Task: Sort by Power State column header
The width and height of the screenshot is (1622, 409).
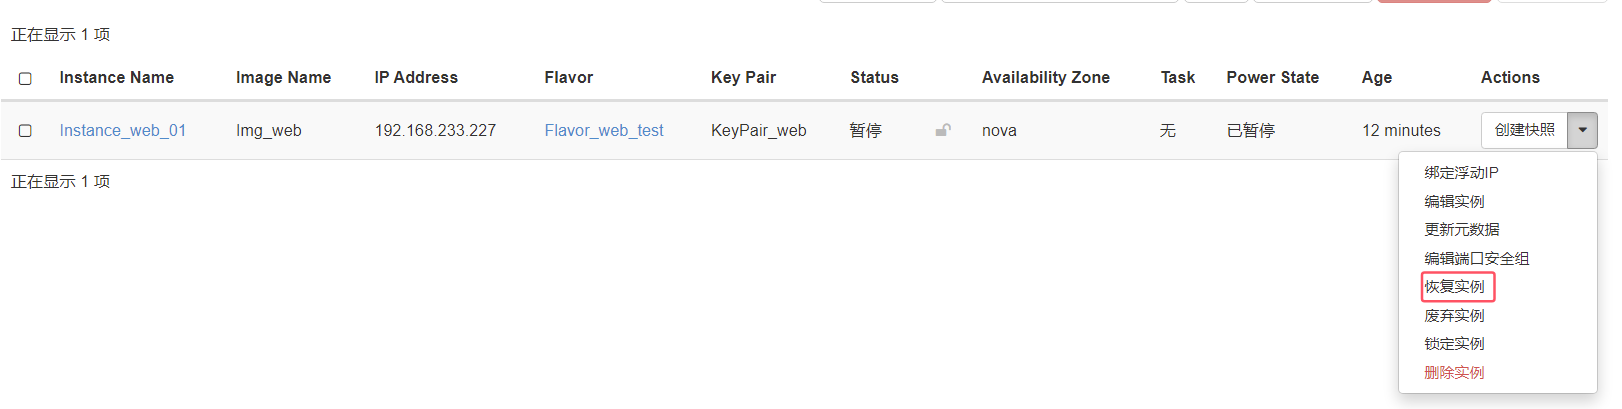Action: pyautogui.click(x=1272, y=78)
